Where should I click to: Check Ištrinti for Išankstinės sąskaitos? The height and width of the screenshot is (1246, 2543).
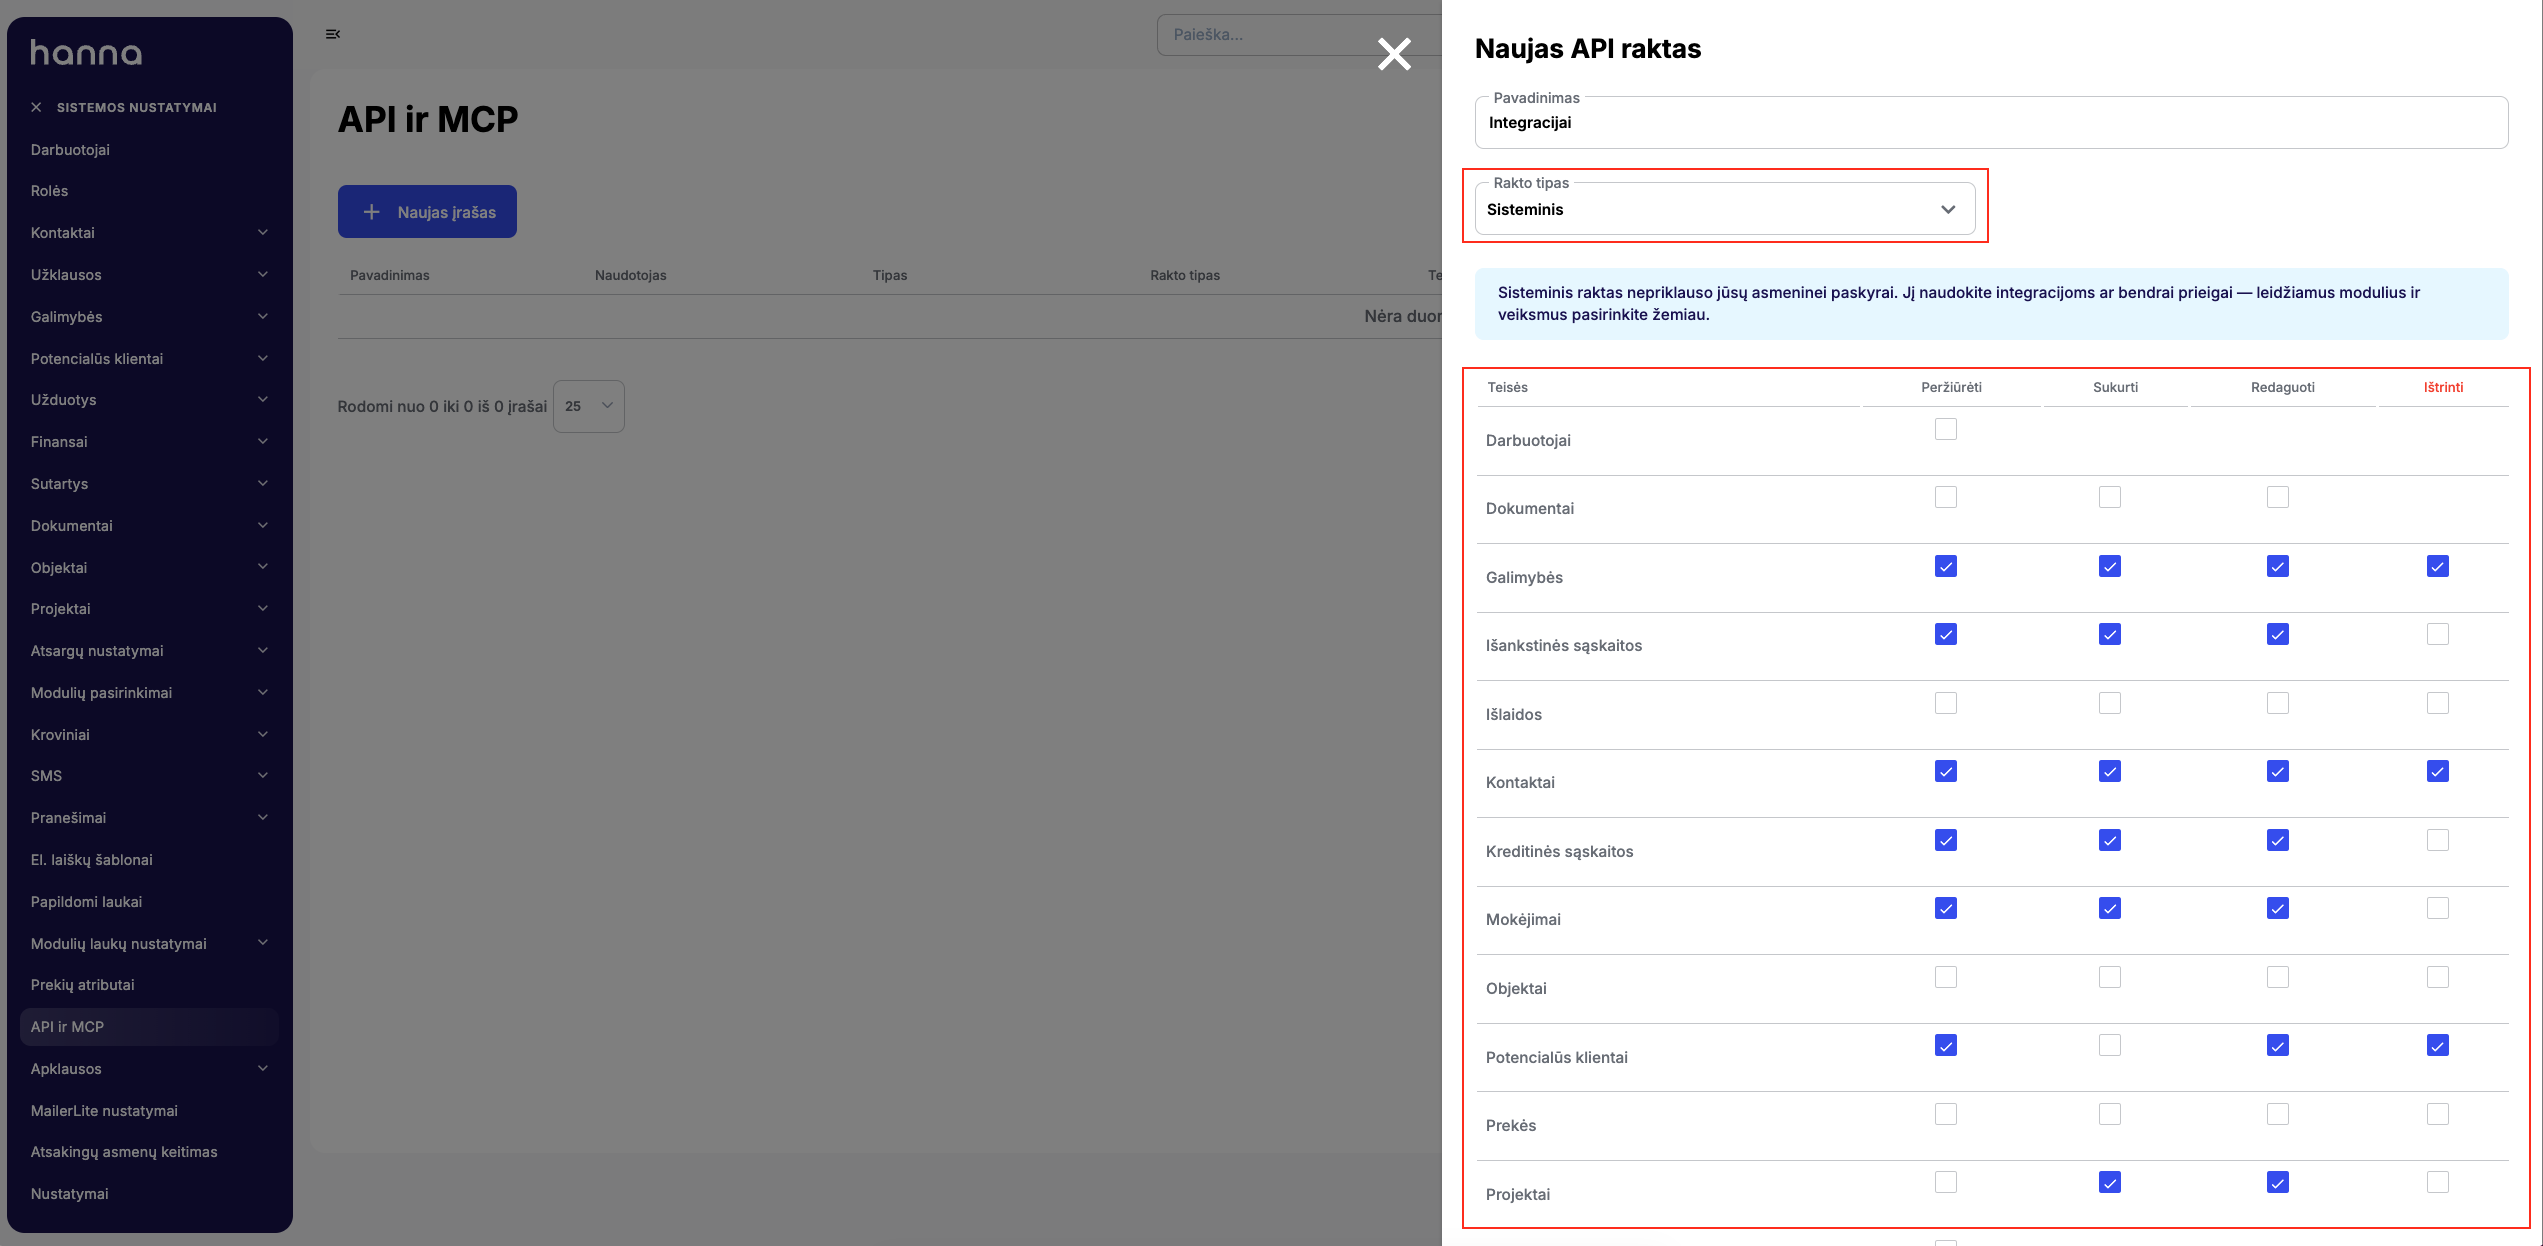[x=2438, y=634]
